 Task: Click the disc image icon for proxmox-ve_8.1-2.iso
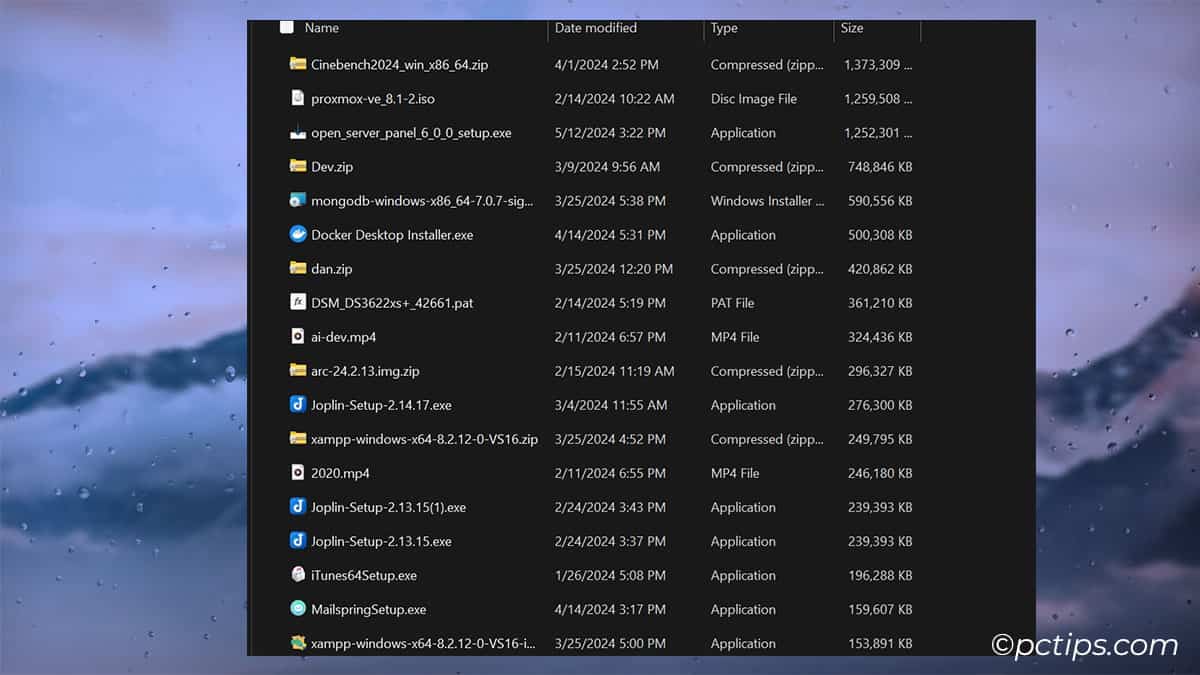point(298,98)
